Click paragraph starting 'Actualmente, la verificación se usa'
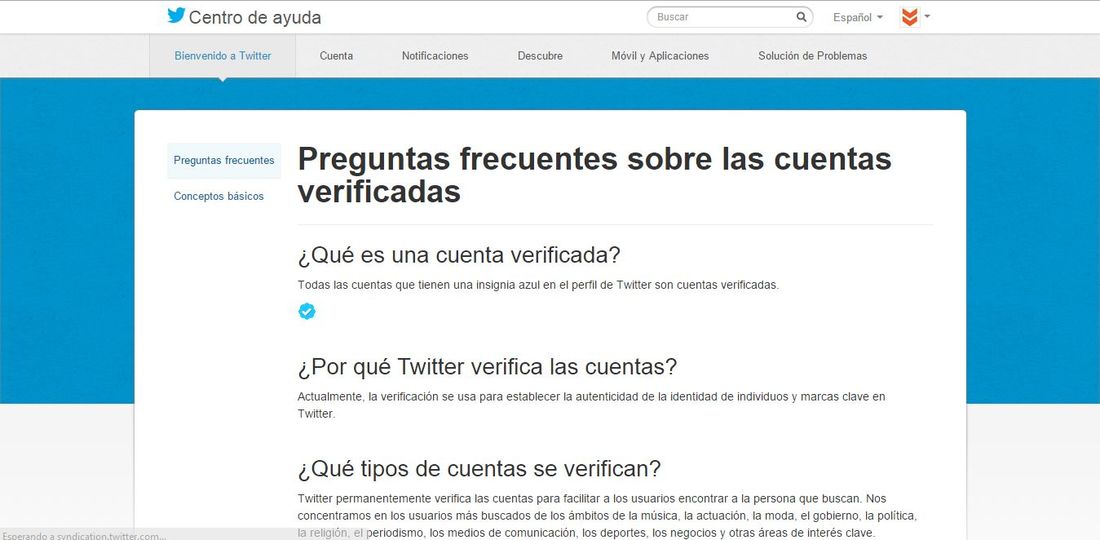The width and height of the screenshot is (1100, 540). (591, 405)
